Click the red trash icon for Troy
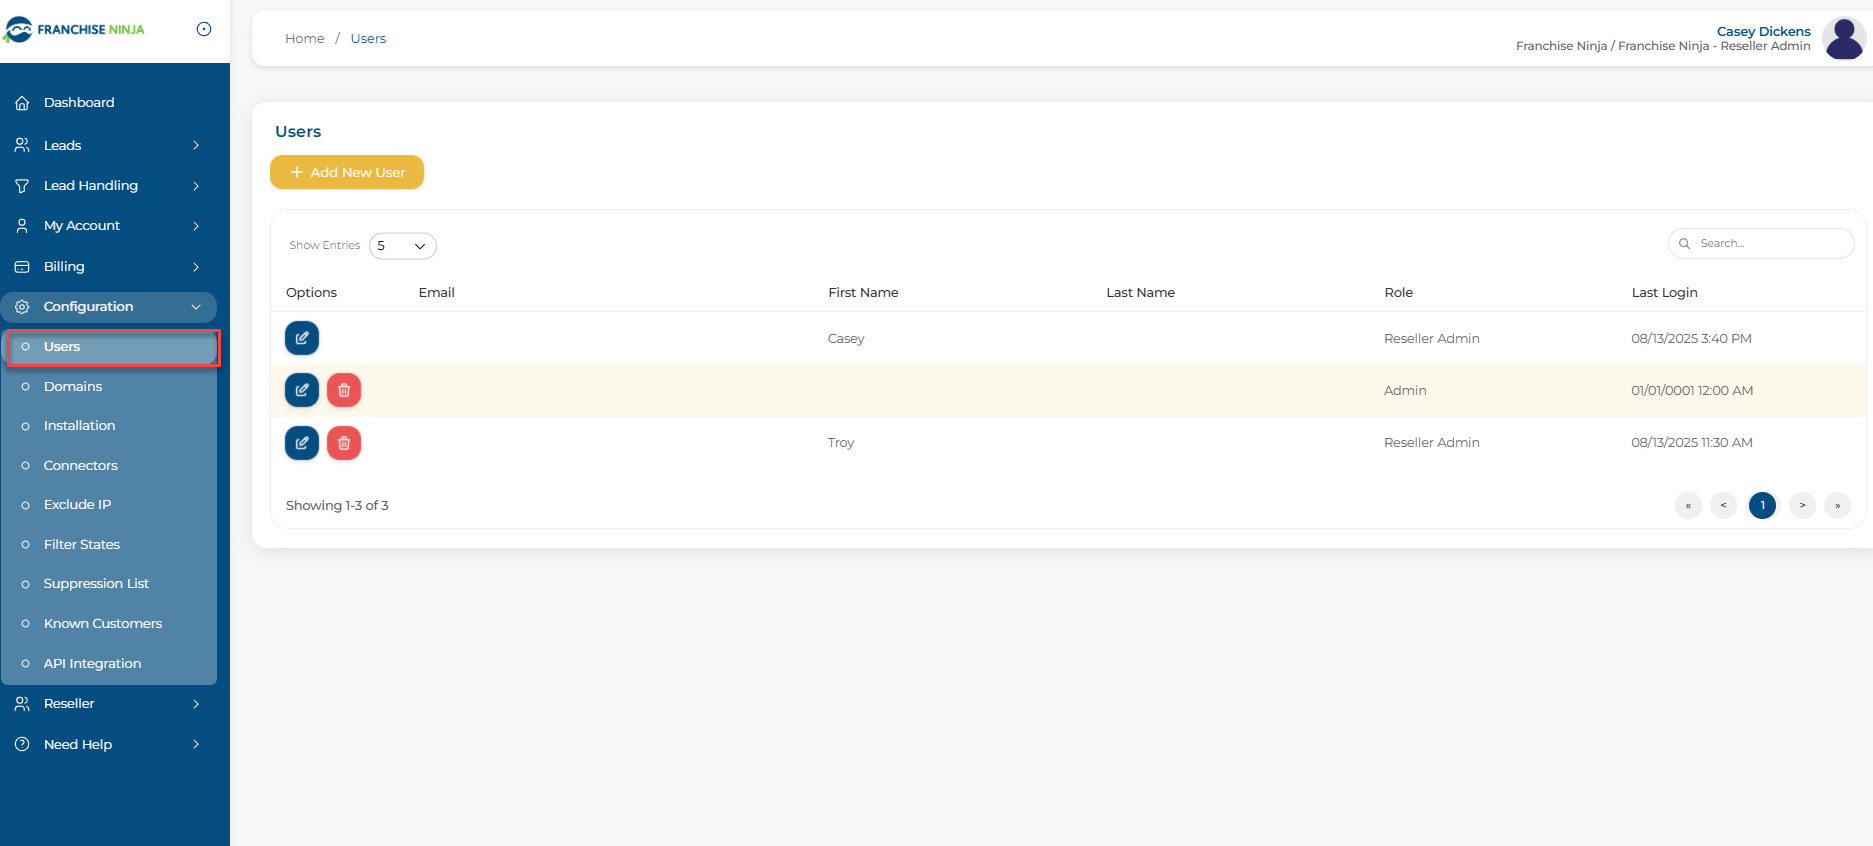Screen dimensions: 1873x846 point(344,442)
